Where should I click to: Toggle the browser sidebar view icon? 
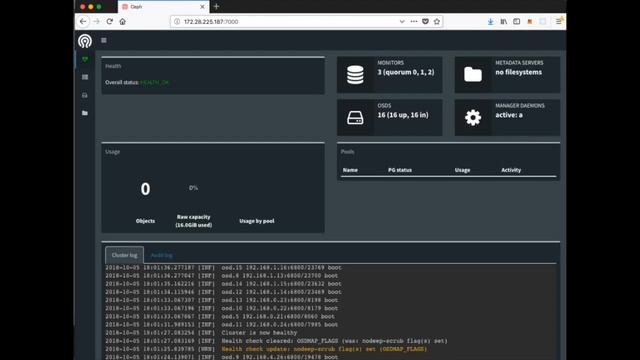[517, 21]
